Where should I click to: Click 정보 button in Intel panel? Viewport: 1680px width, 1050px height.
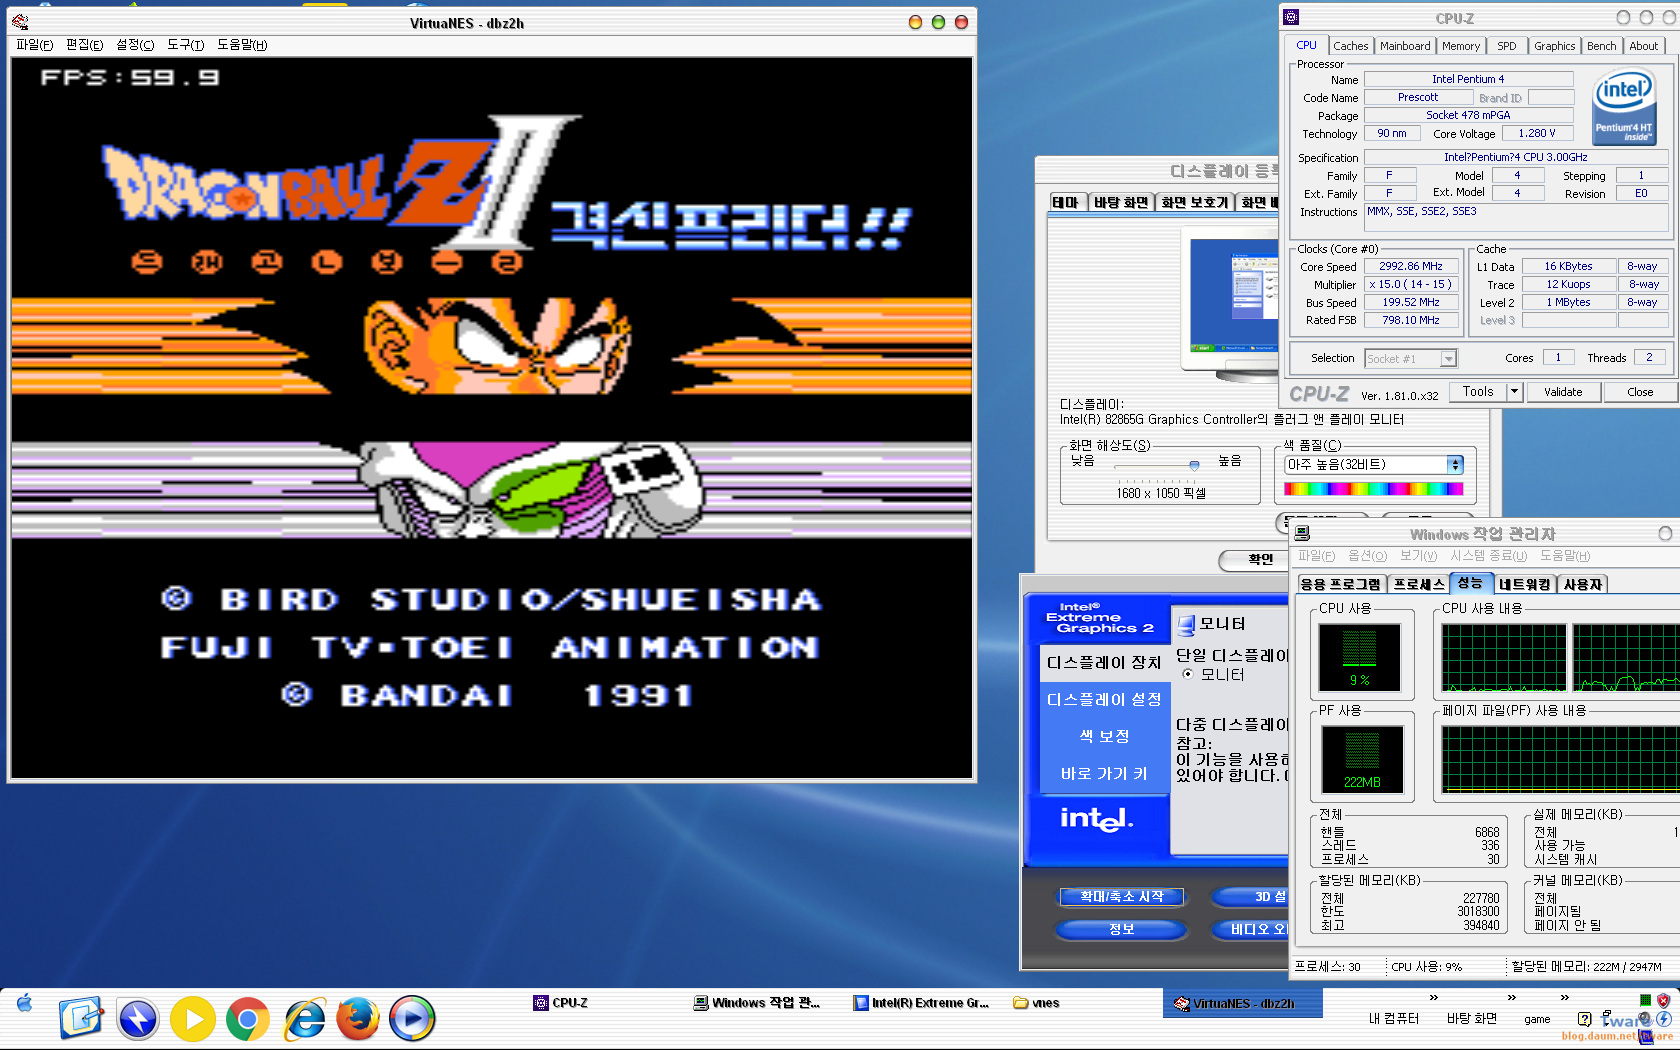[1122, 929]
